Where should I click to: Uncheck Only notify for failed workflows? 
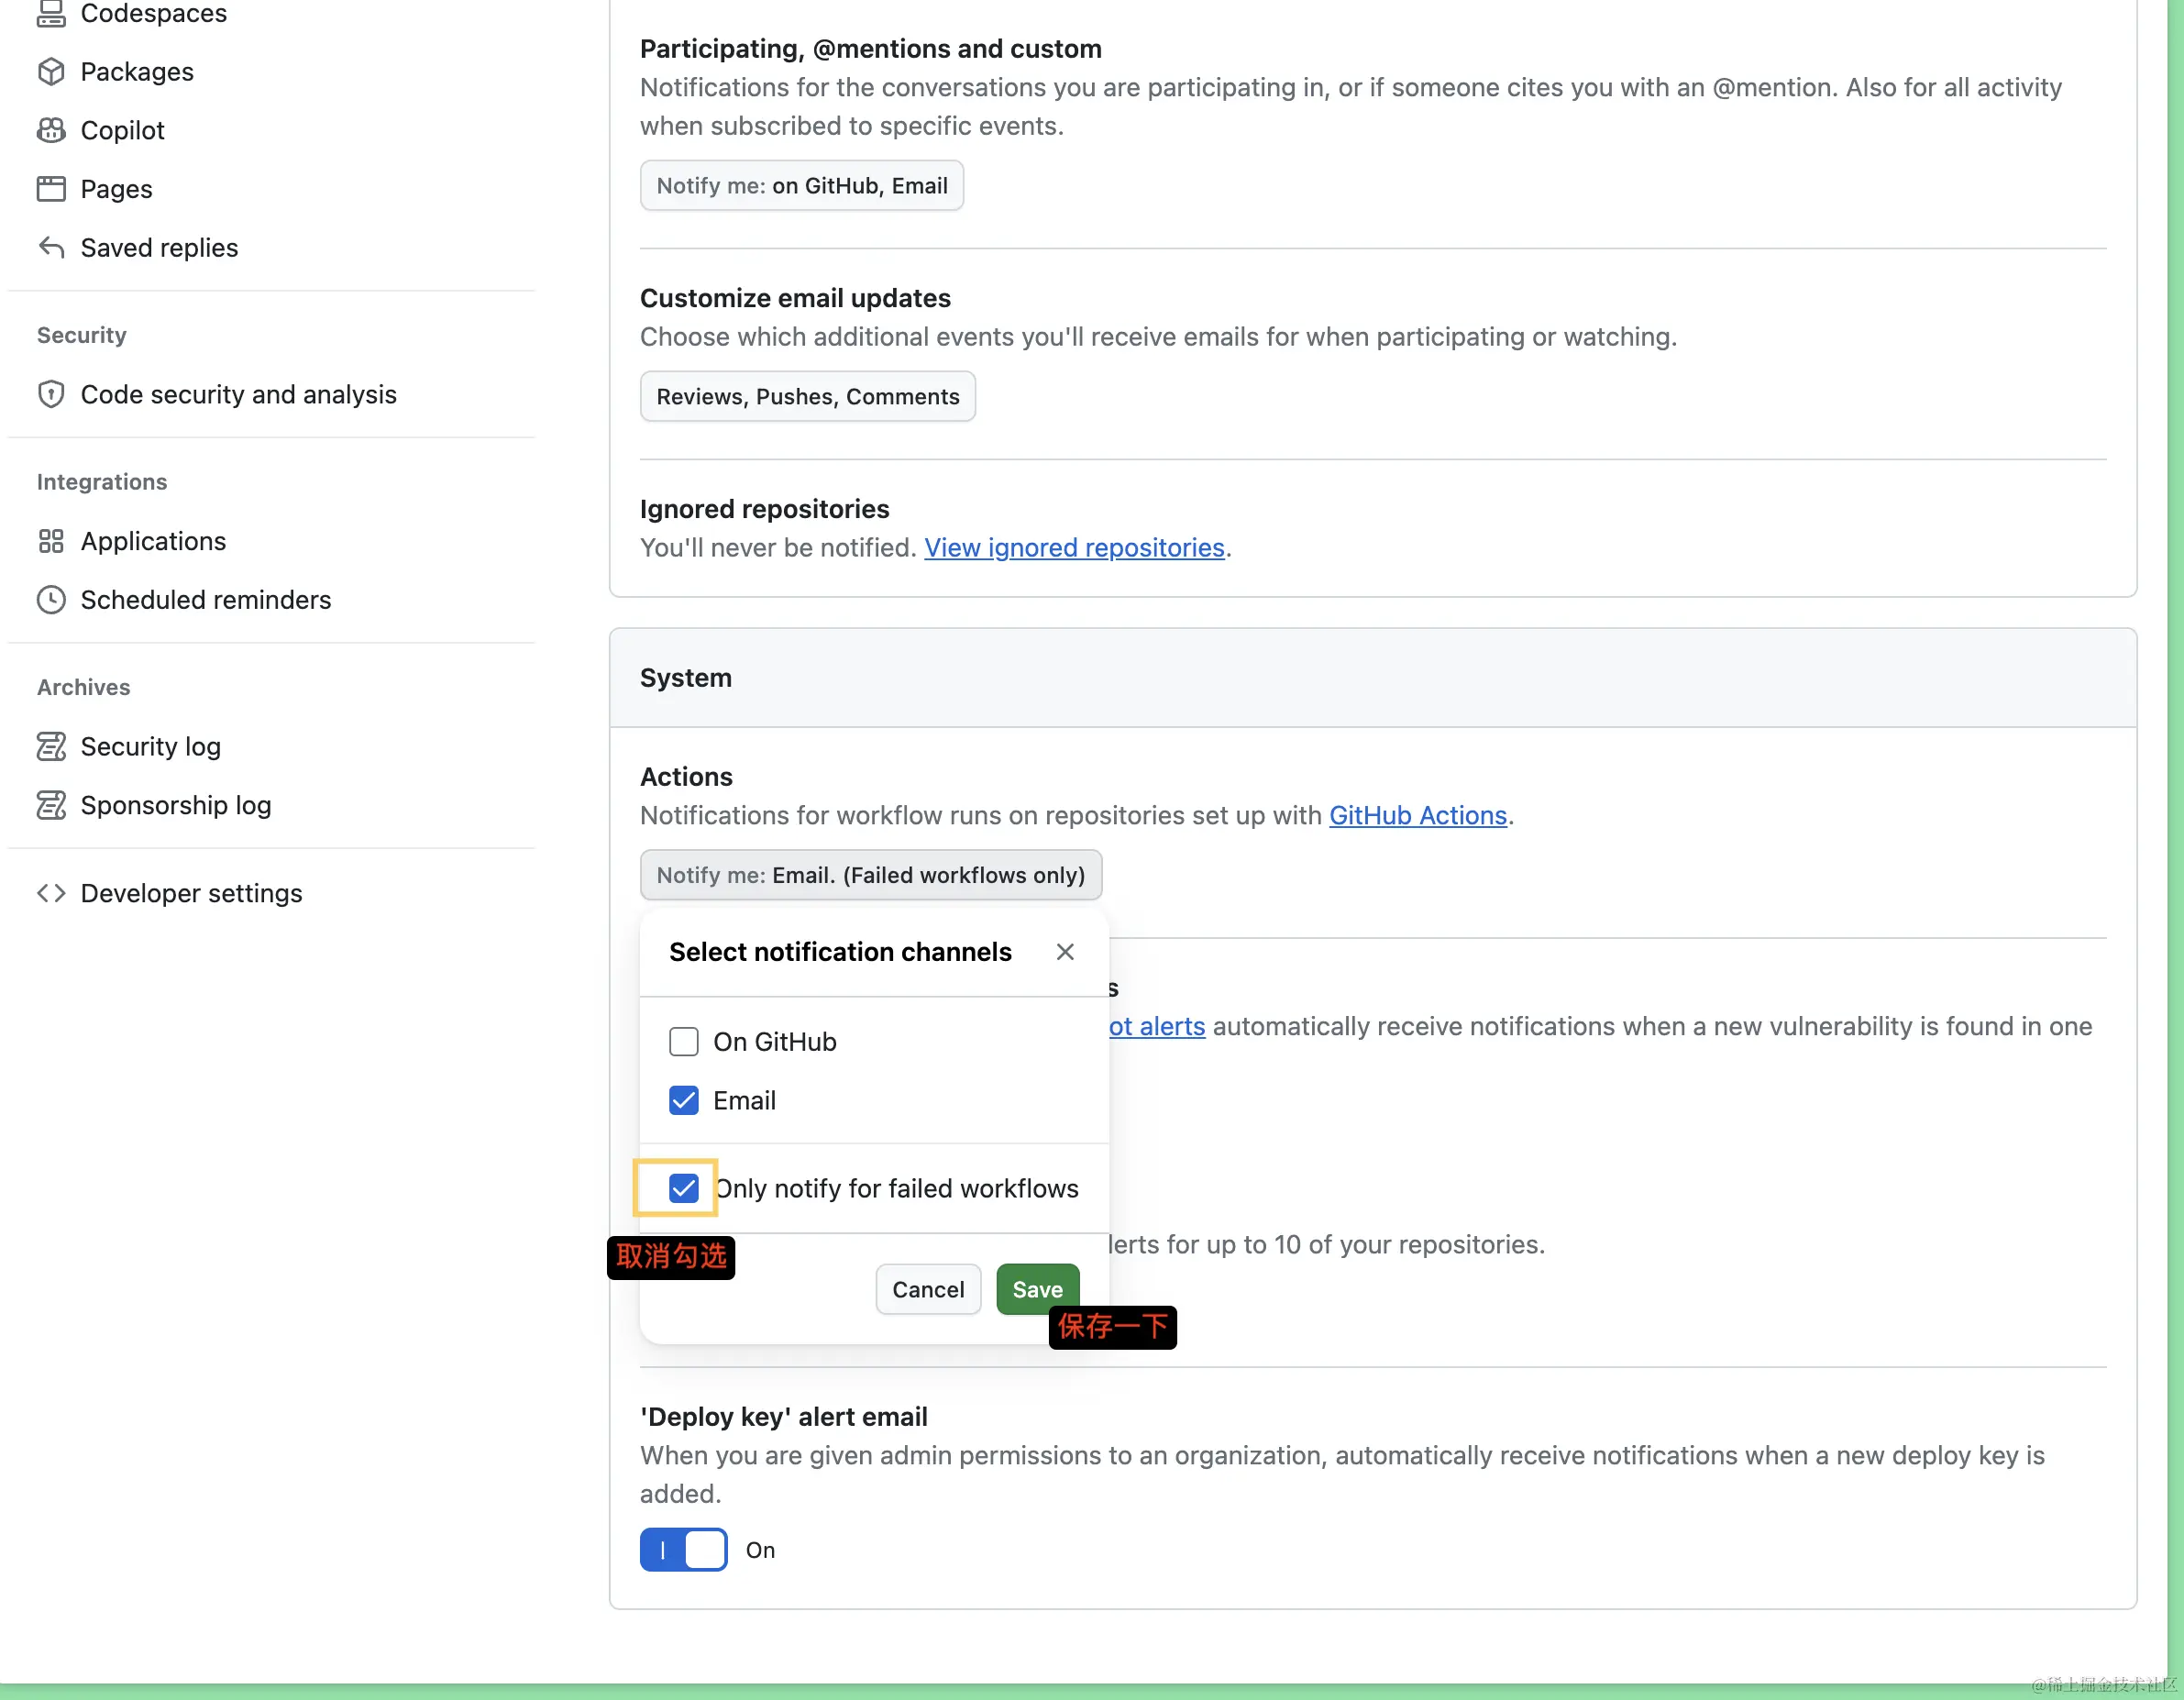684,1188
